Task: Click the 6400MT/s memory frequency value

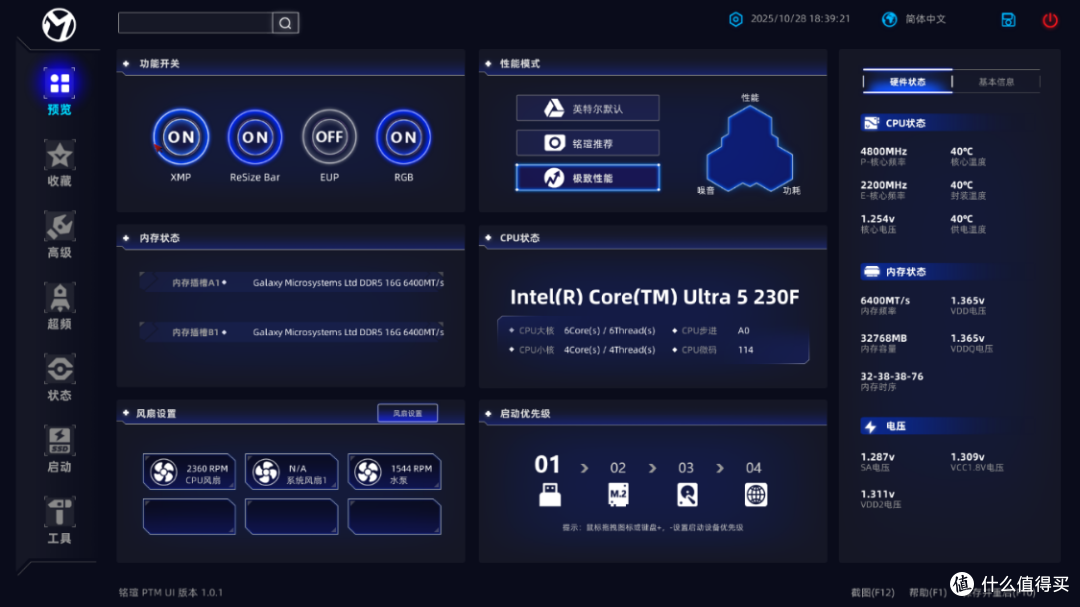Action: point(885,301)
